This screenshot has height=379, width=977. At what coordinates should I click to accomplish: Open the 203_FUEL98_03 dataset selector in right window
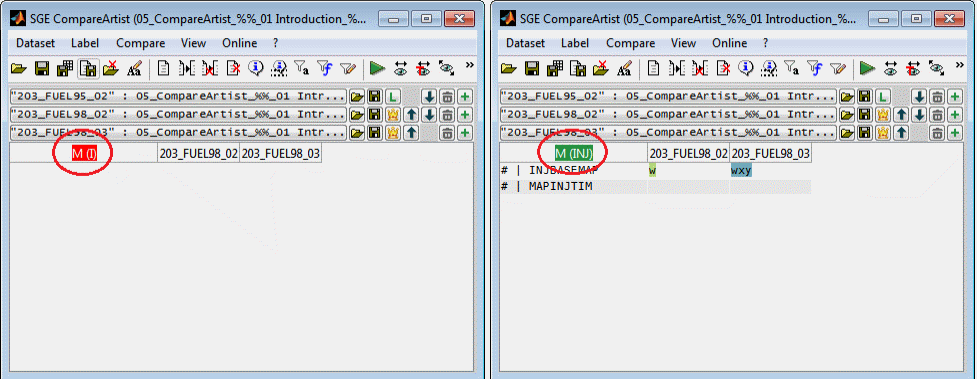click(x=669, y=133)
